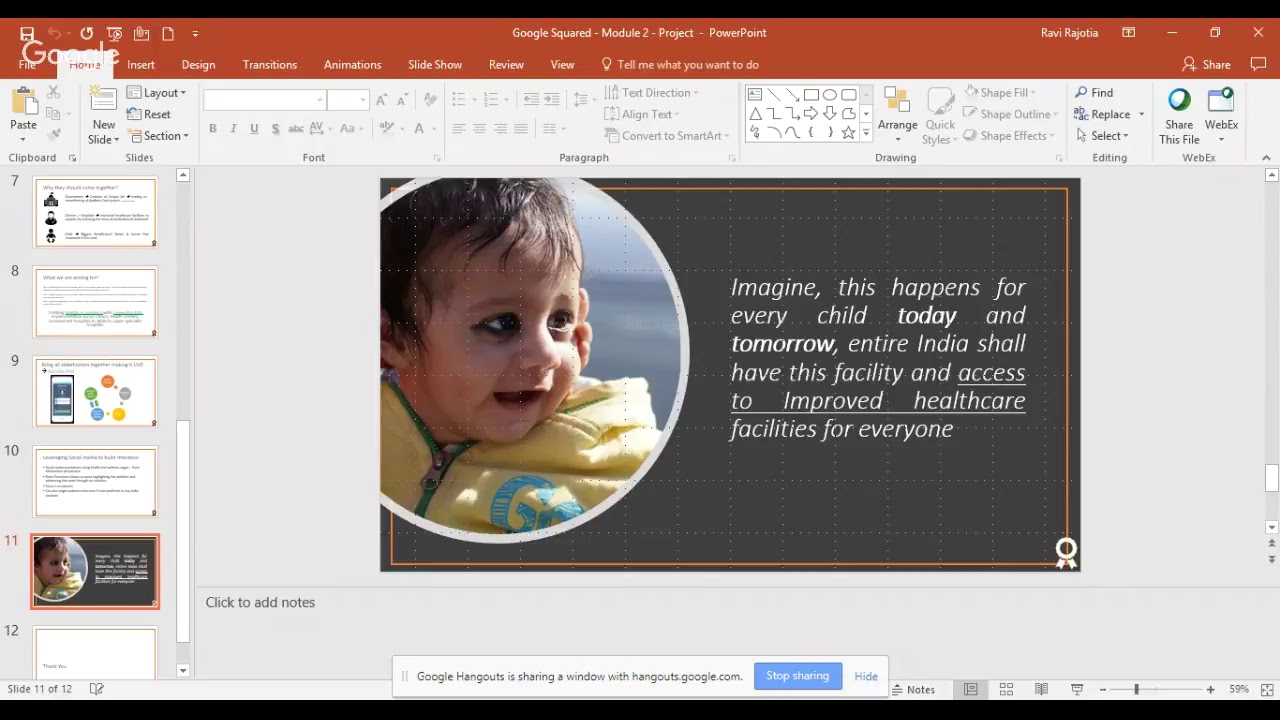Copy selection with the Copy icon
Screen dimensions: 1280x720
[x=54, y=114]
